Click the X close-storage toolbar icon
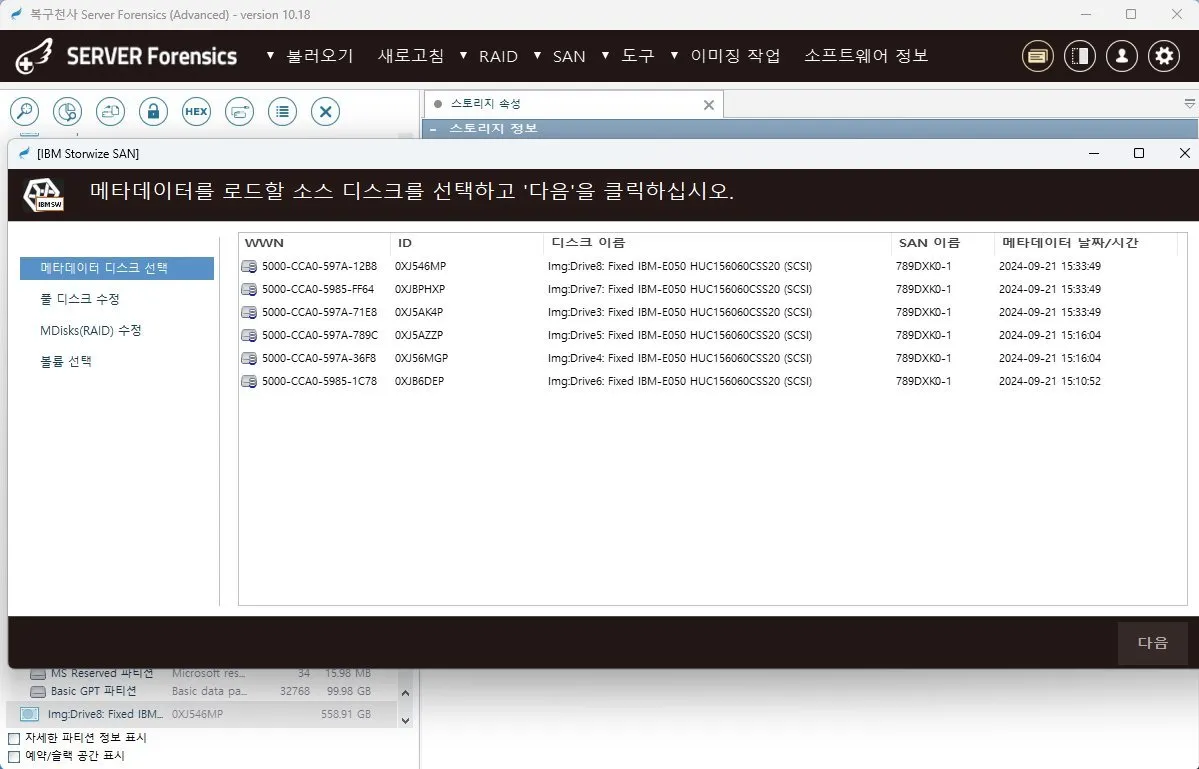Image resolution: width=1199 pixels, height=769 pixels. [x=325, y=112]
